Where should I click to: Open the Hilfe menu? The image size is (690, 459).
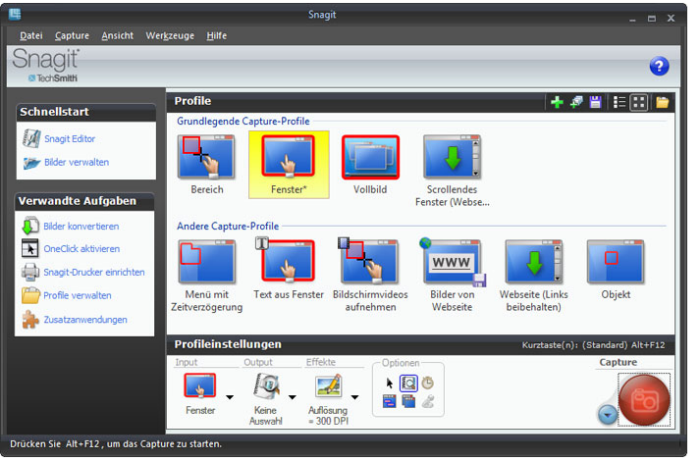[217, 36]
